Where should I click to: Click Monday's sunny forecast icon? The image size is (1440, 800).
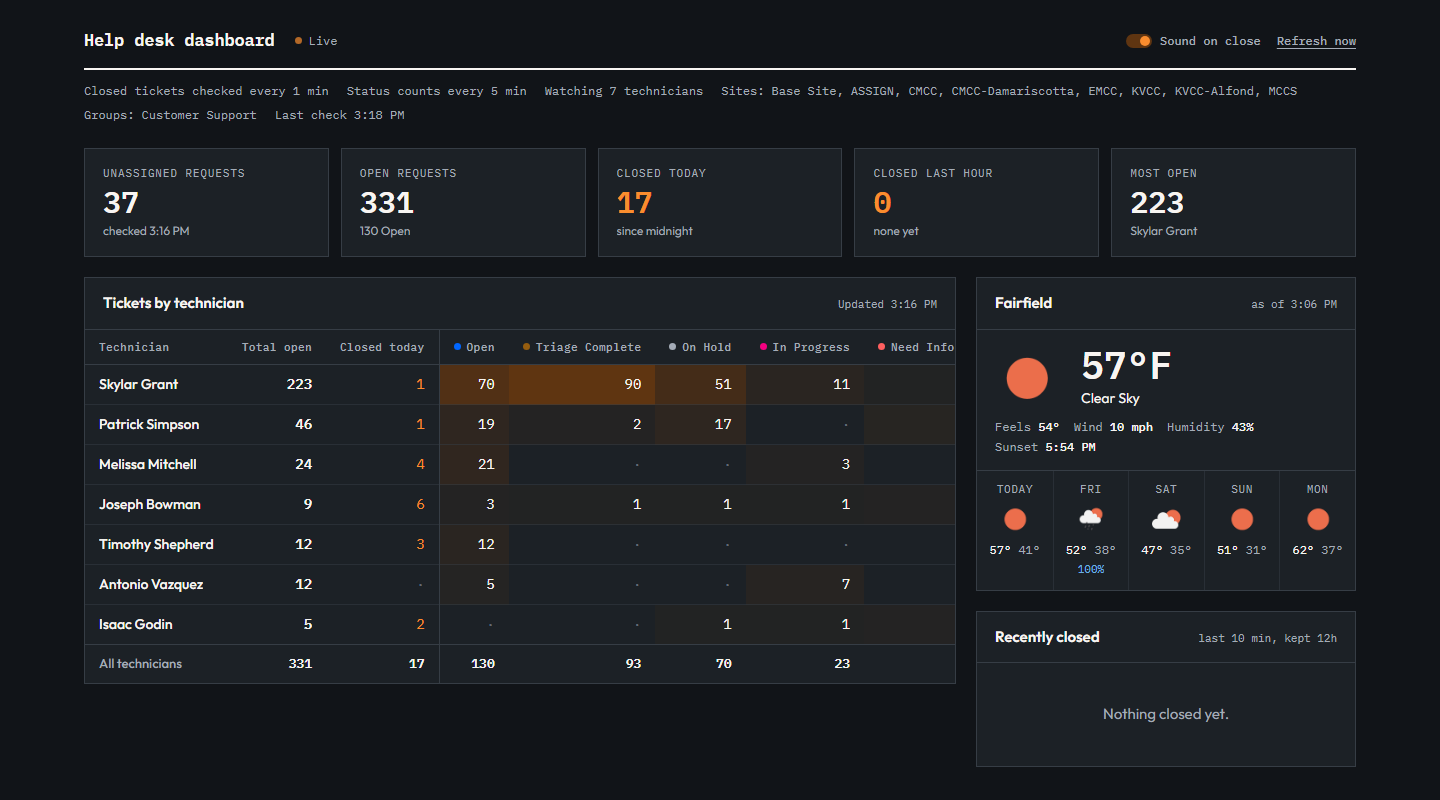pyautogui.click(x=1318, y=519)
